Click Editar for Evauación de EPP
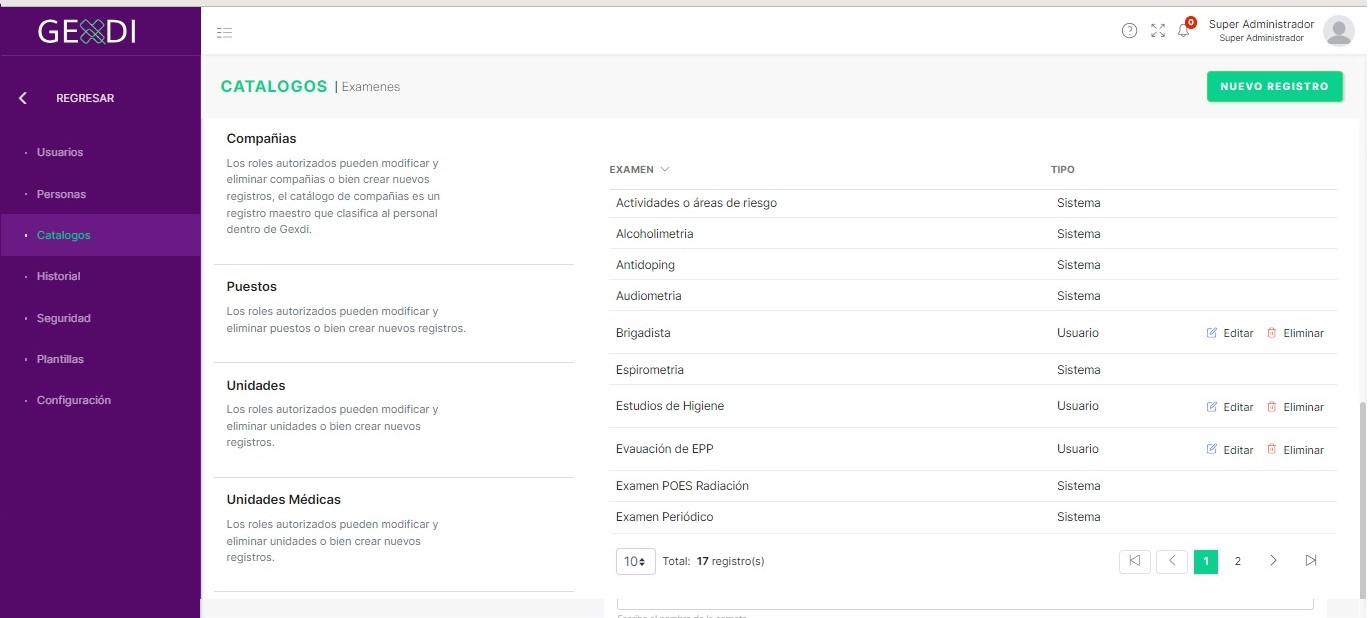Viewport: 1368px width, 618px height. tap(1238, 450)
